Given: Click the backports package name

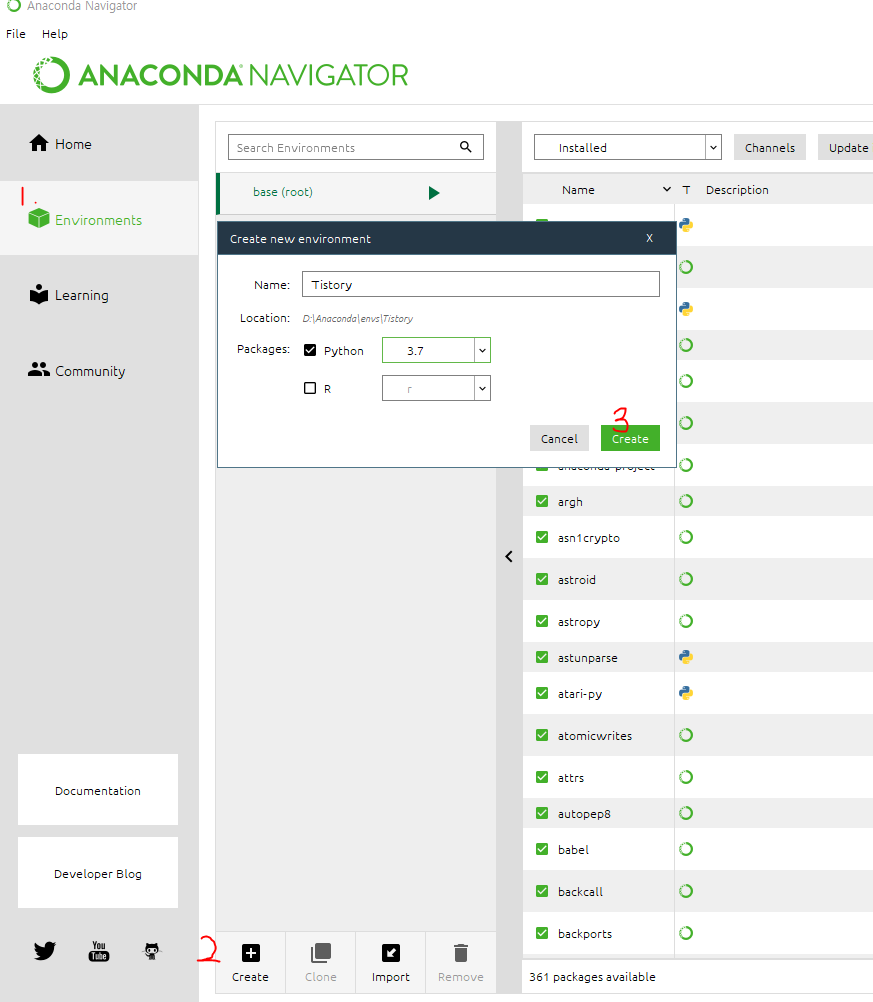Looking at the screenshot, I should [585, 934].
